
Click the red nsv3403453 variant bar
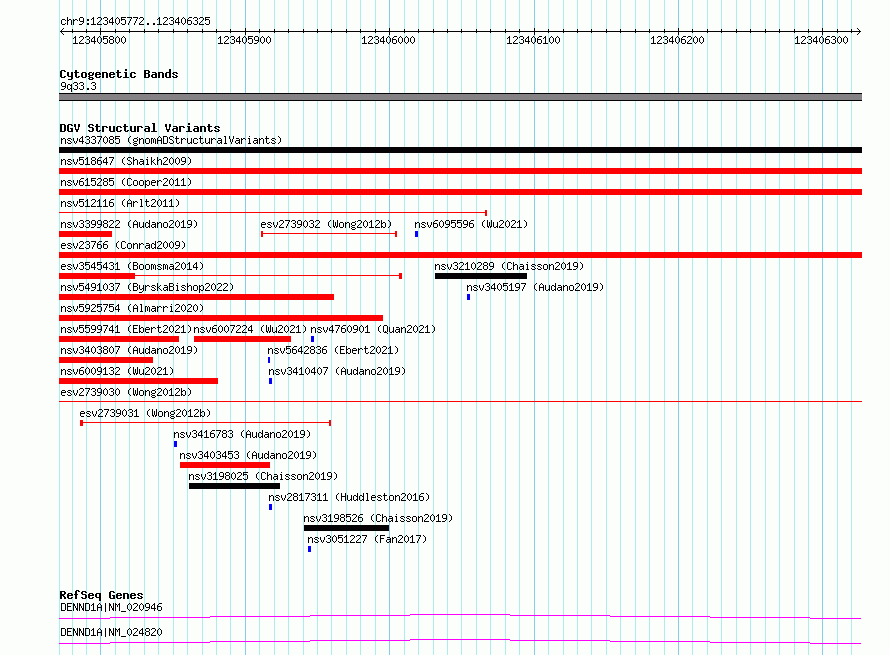(x=225, y=465)
